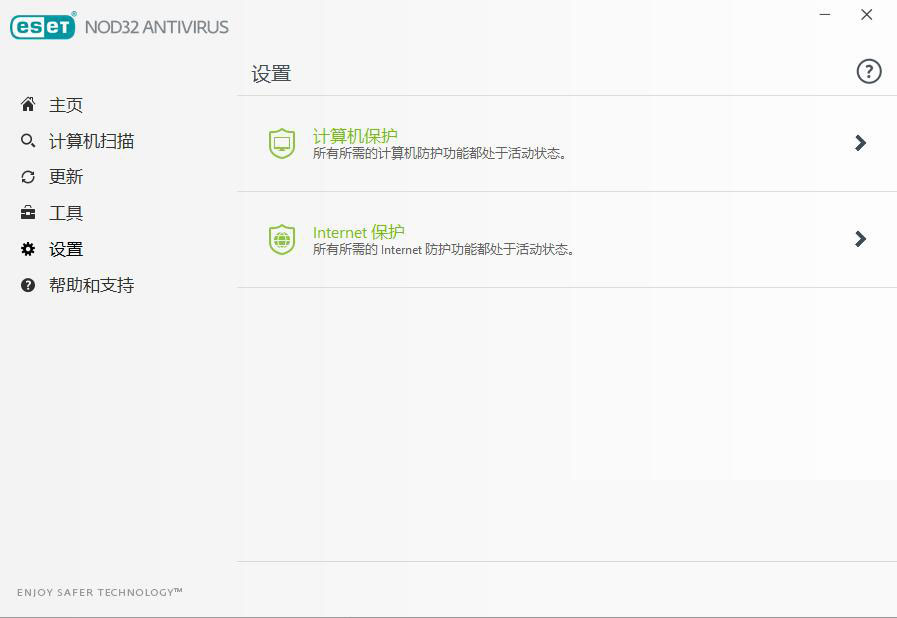
Task: Click the green monitor shield icon
Action: pyautogui.click(x=282, y=144)
